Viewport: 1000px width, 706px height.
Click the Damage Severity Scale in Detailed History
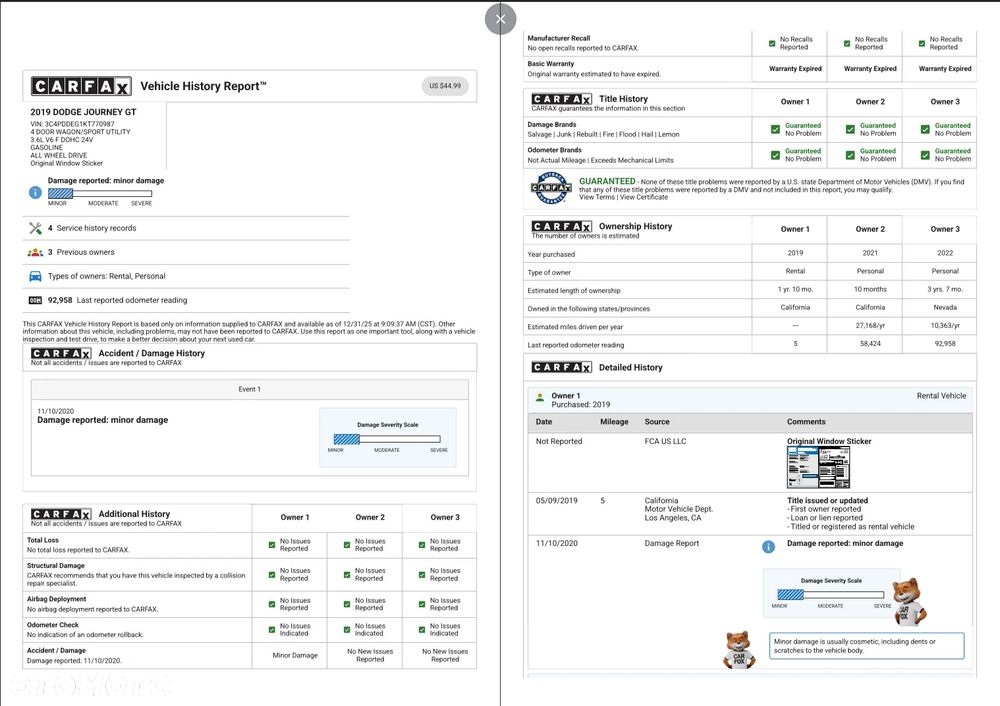(832, 594)
